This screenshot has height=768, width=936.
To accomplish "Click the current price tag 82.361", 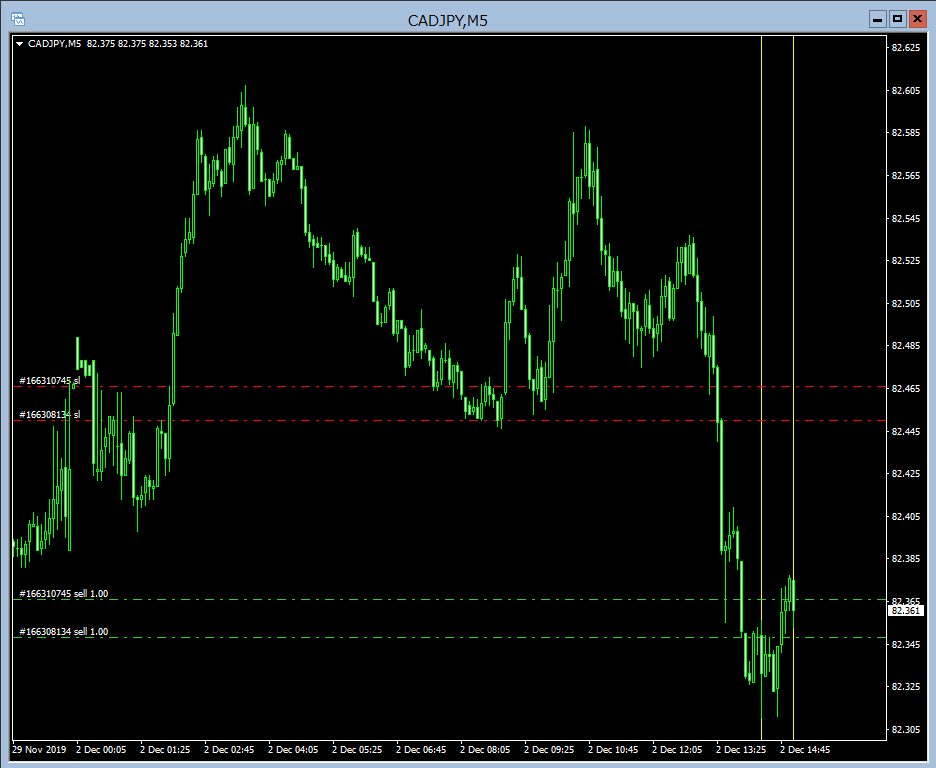I will coord(906,610).
